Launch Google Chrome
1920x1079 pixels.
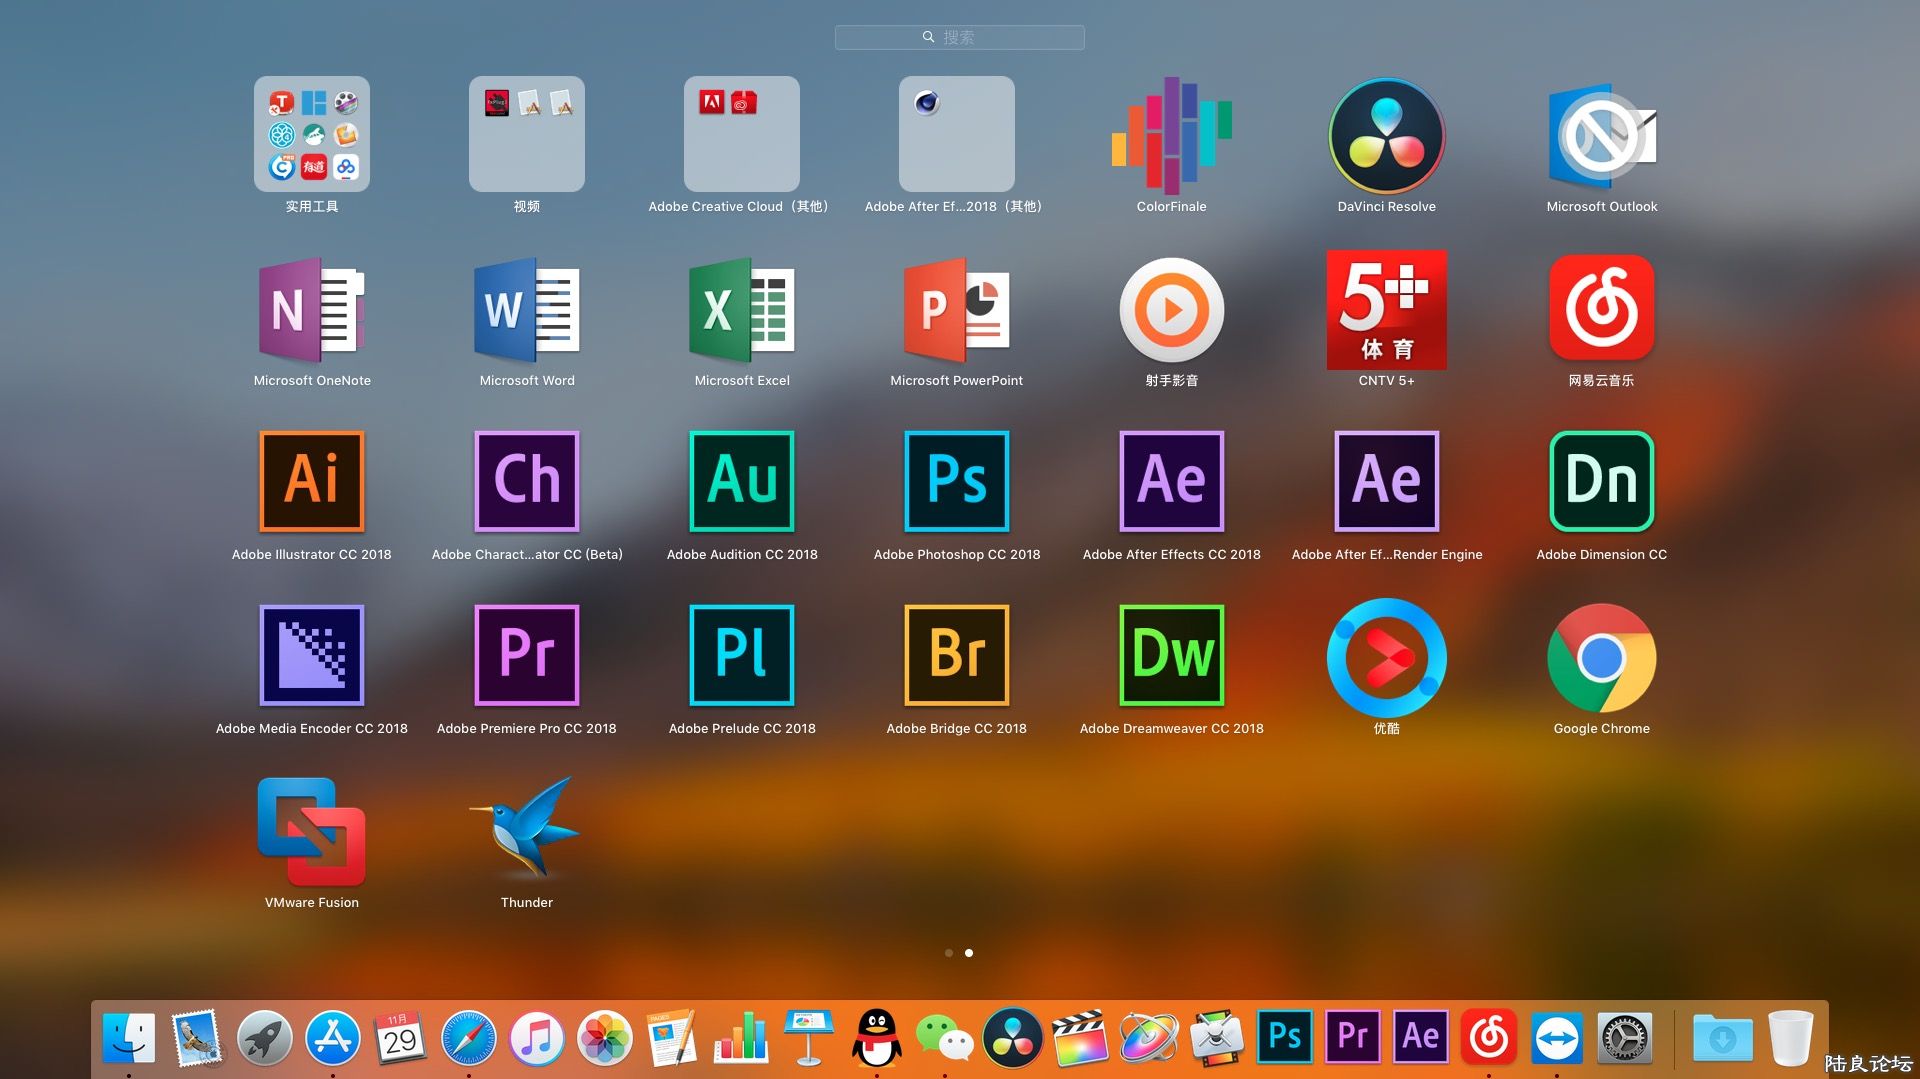tap(1601, 657)
